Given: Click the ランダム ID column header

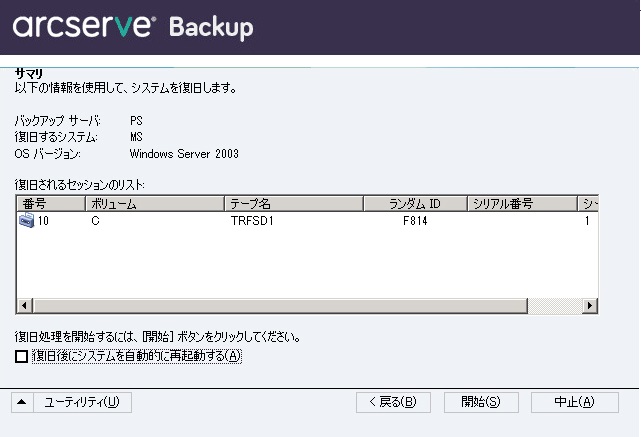Looking at the screenshot, I should point(415,204).
